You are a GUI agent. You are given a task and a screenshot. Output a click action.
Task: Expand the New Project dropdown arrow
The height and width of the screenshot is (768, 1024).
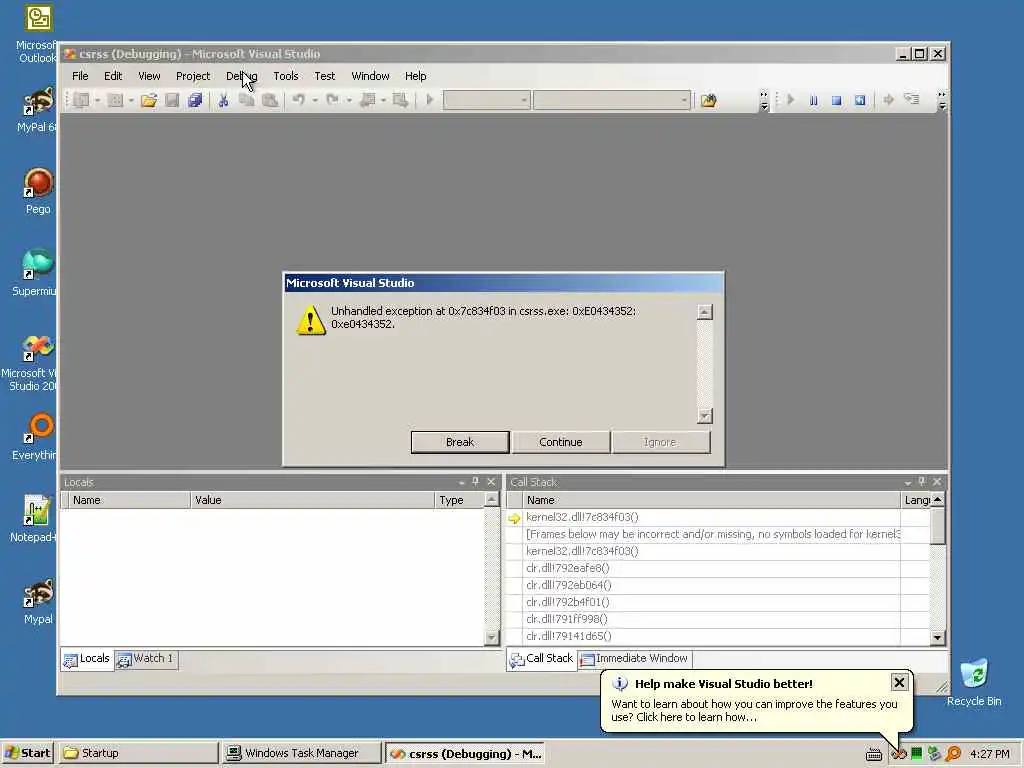pyautogui.click(x=97, y=100)
